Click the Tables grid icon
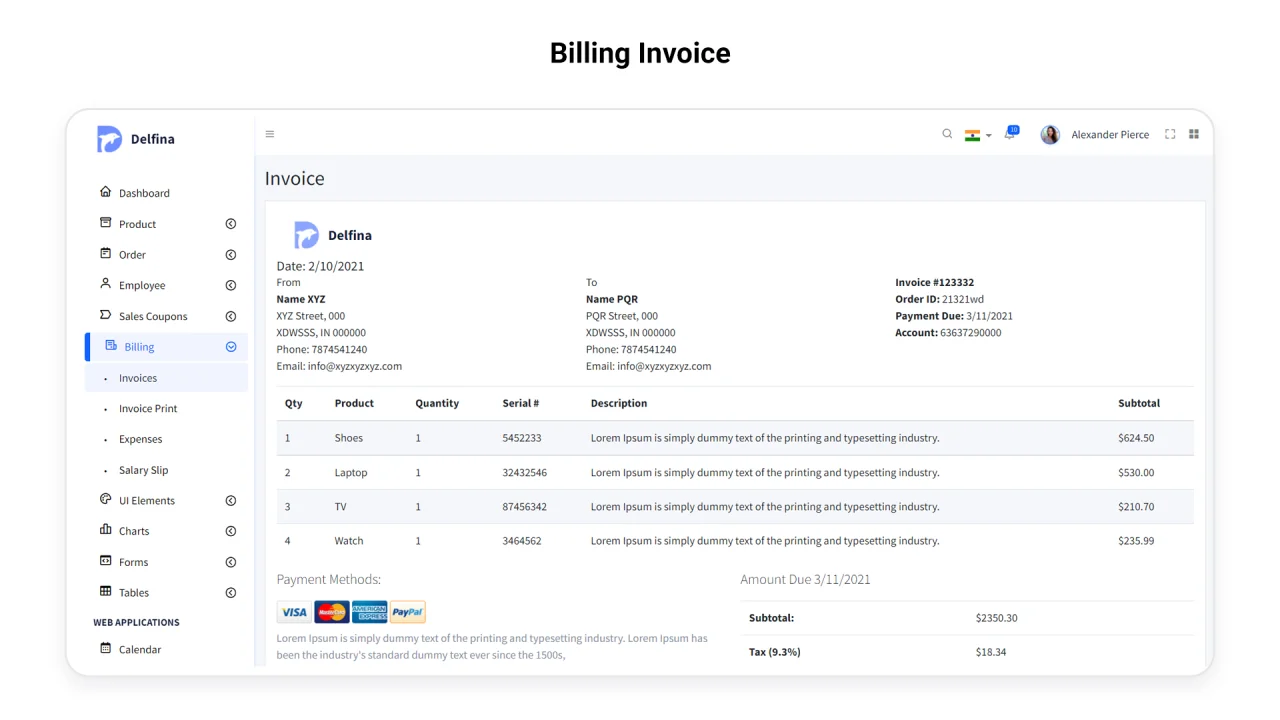 click(x=106, y=592)
